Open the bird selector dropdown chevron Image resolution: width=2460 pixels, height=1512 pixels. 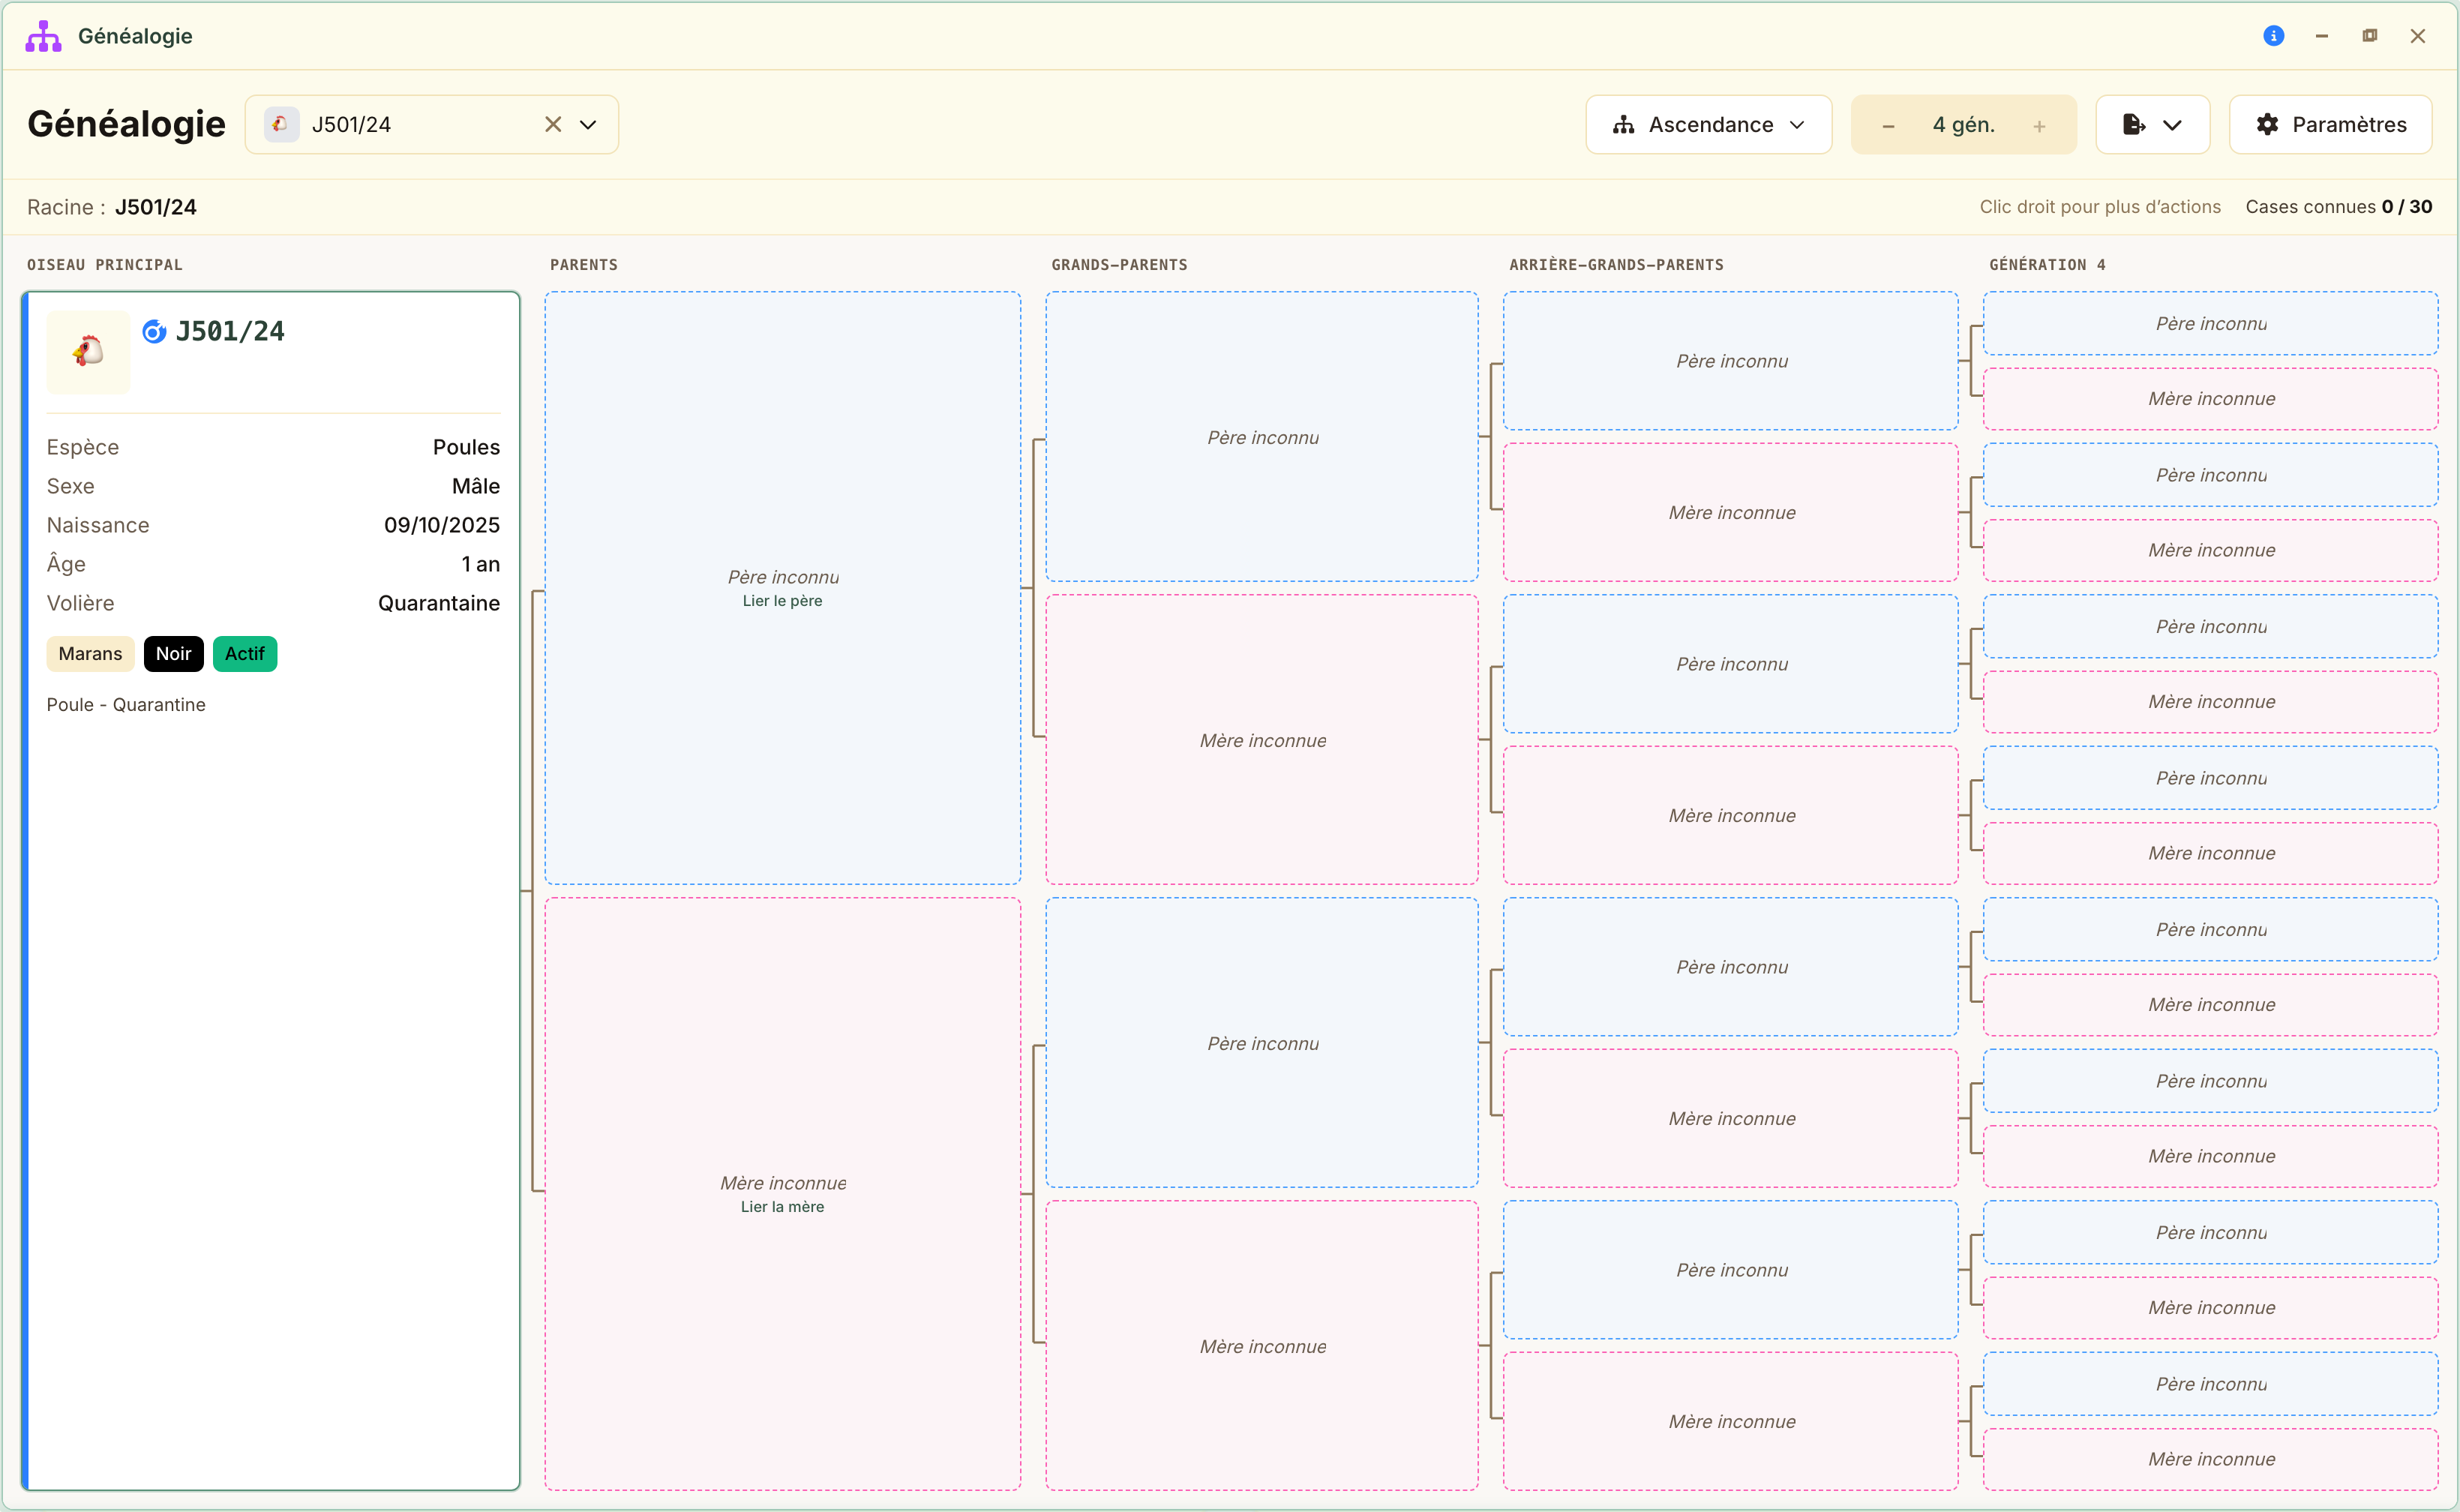[588, 124]
